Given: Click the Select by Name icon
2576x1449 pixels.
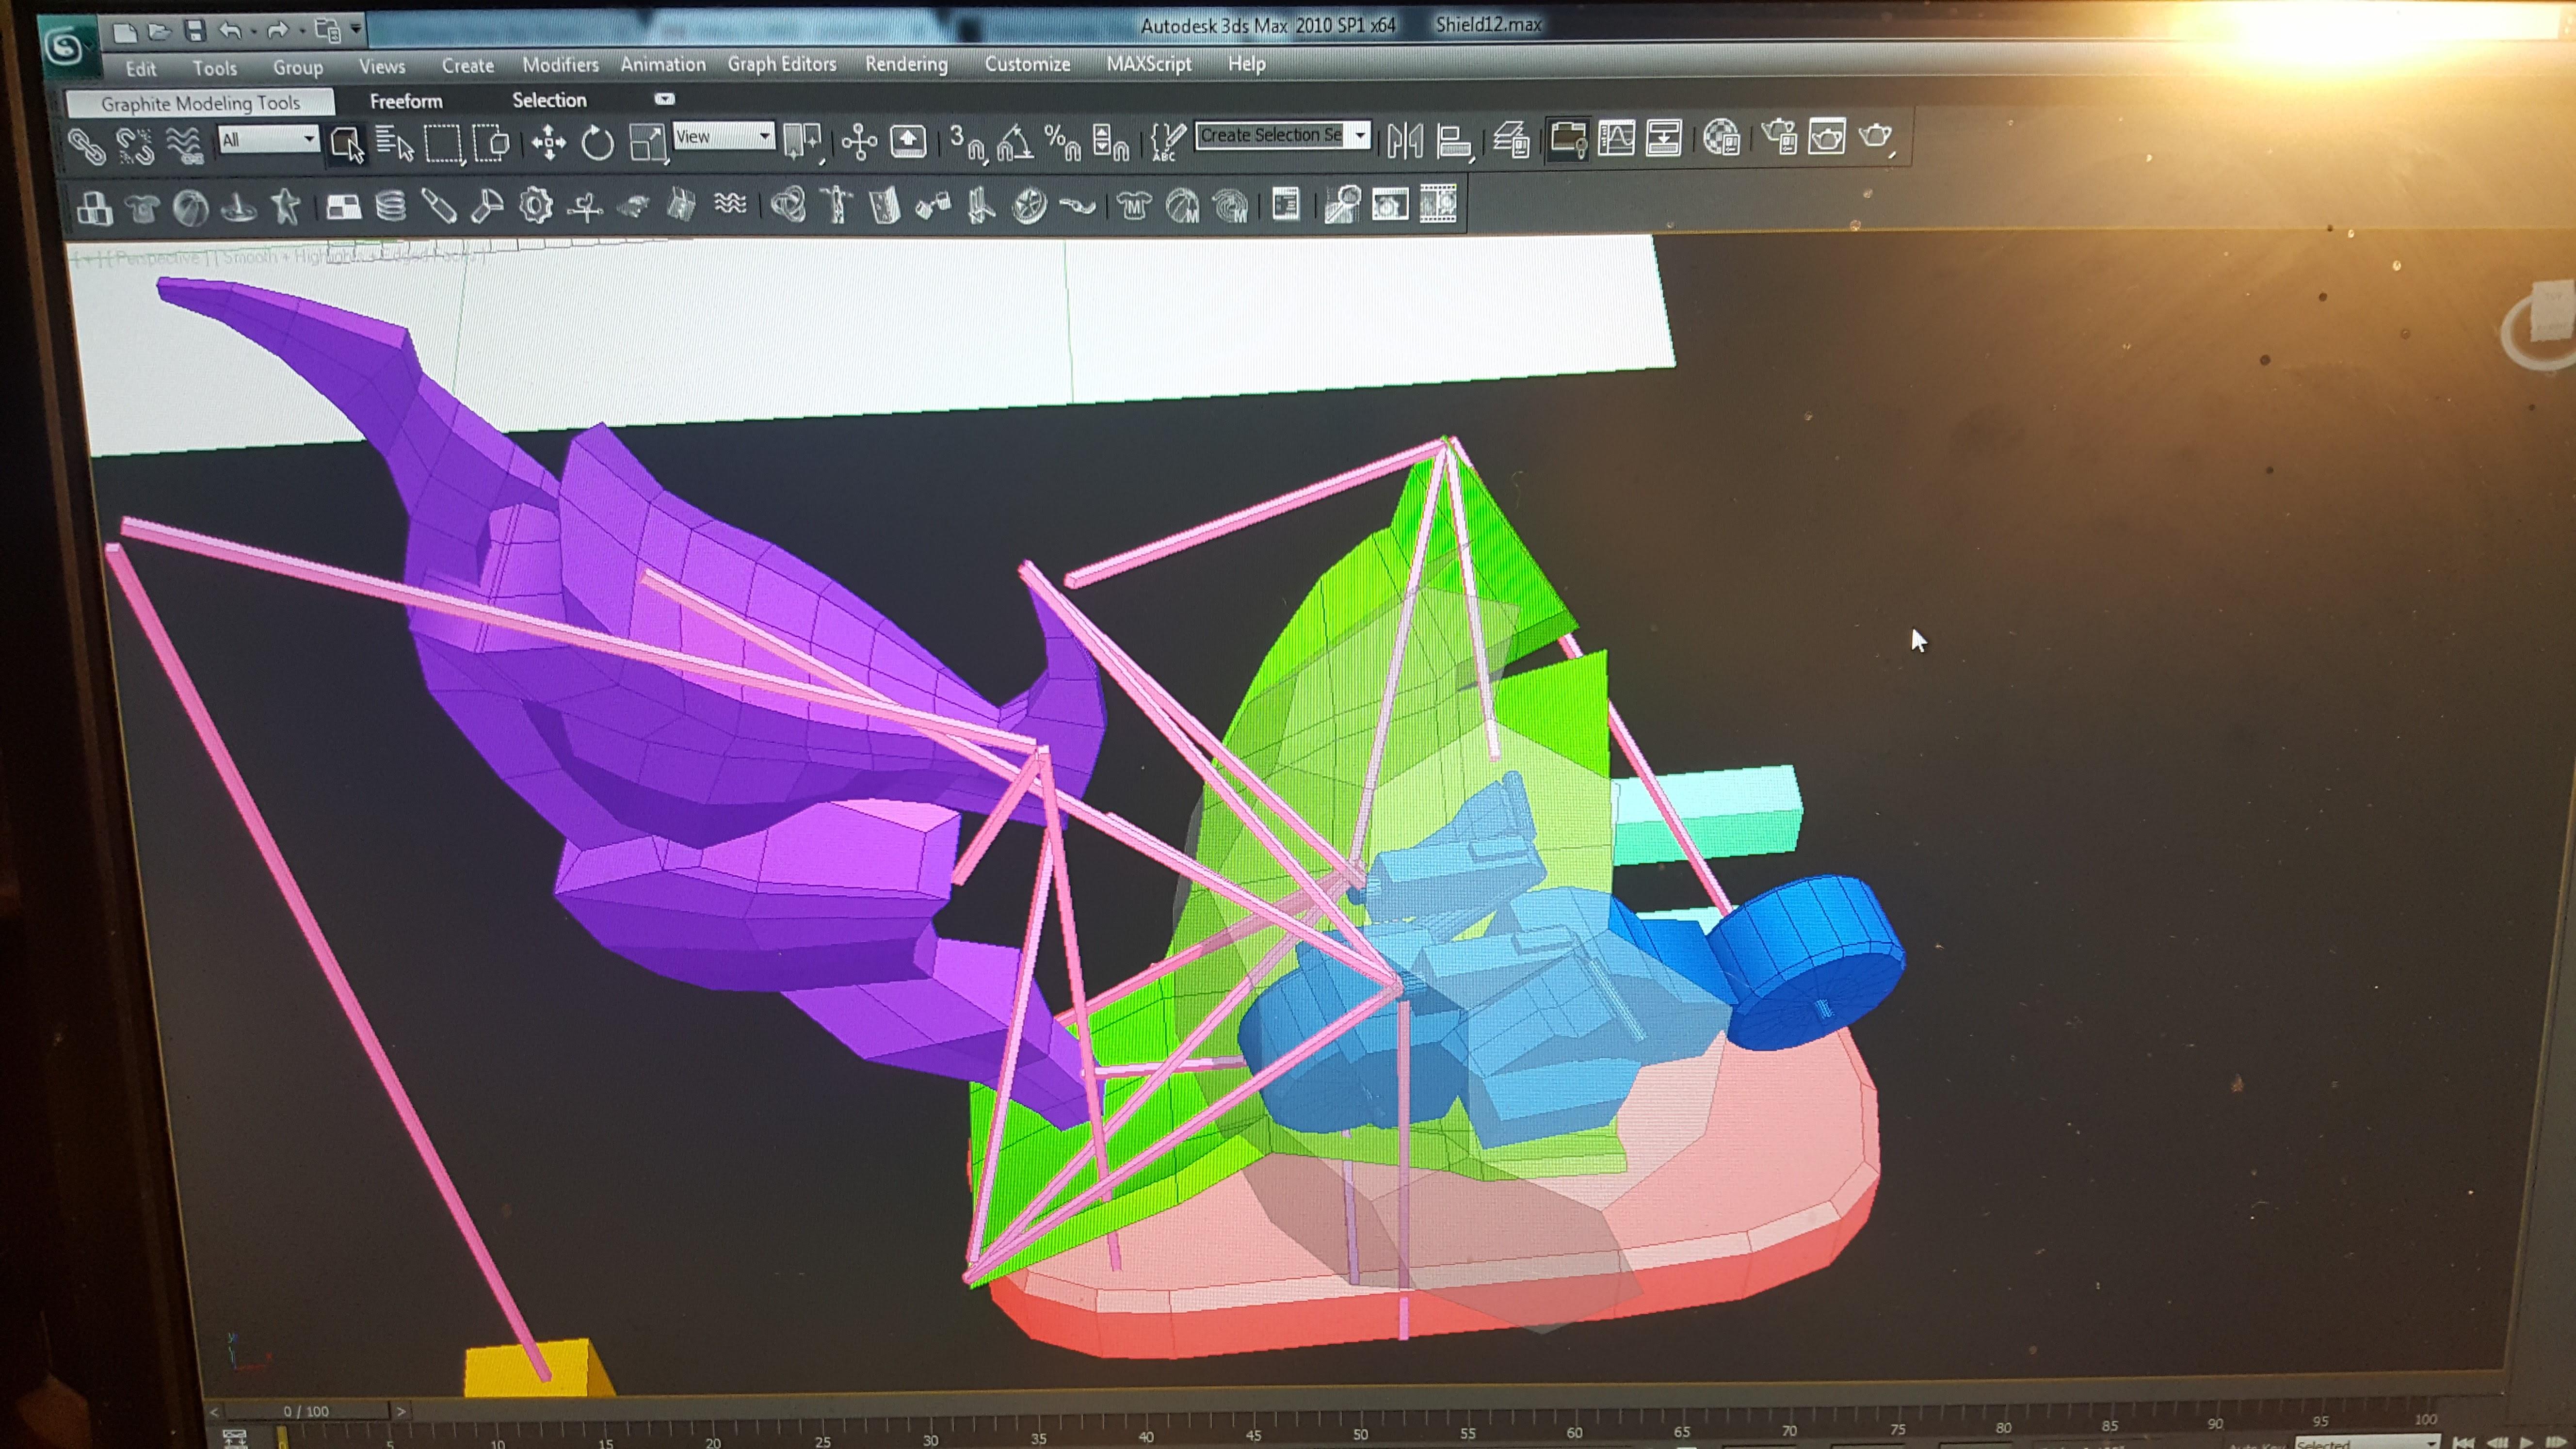Looking at the screenshot, I should pyautogui.click(x=395, y=144).
